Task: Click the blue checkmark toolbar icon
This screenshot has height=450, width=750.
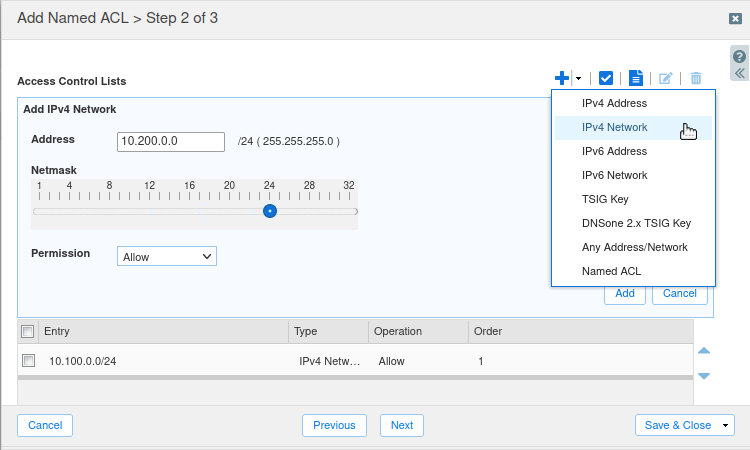Action: (605, 78)
